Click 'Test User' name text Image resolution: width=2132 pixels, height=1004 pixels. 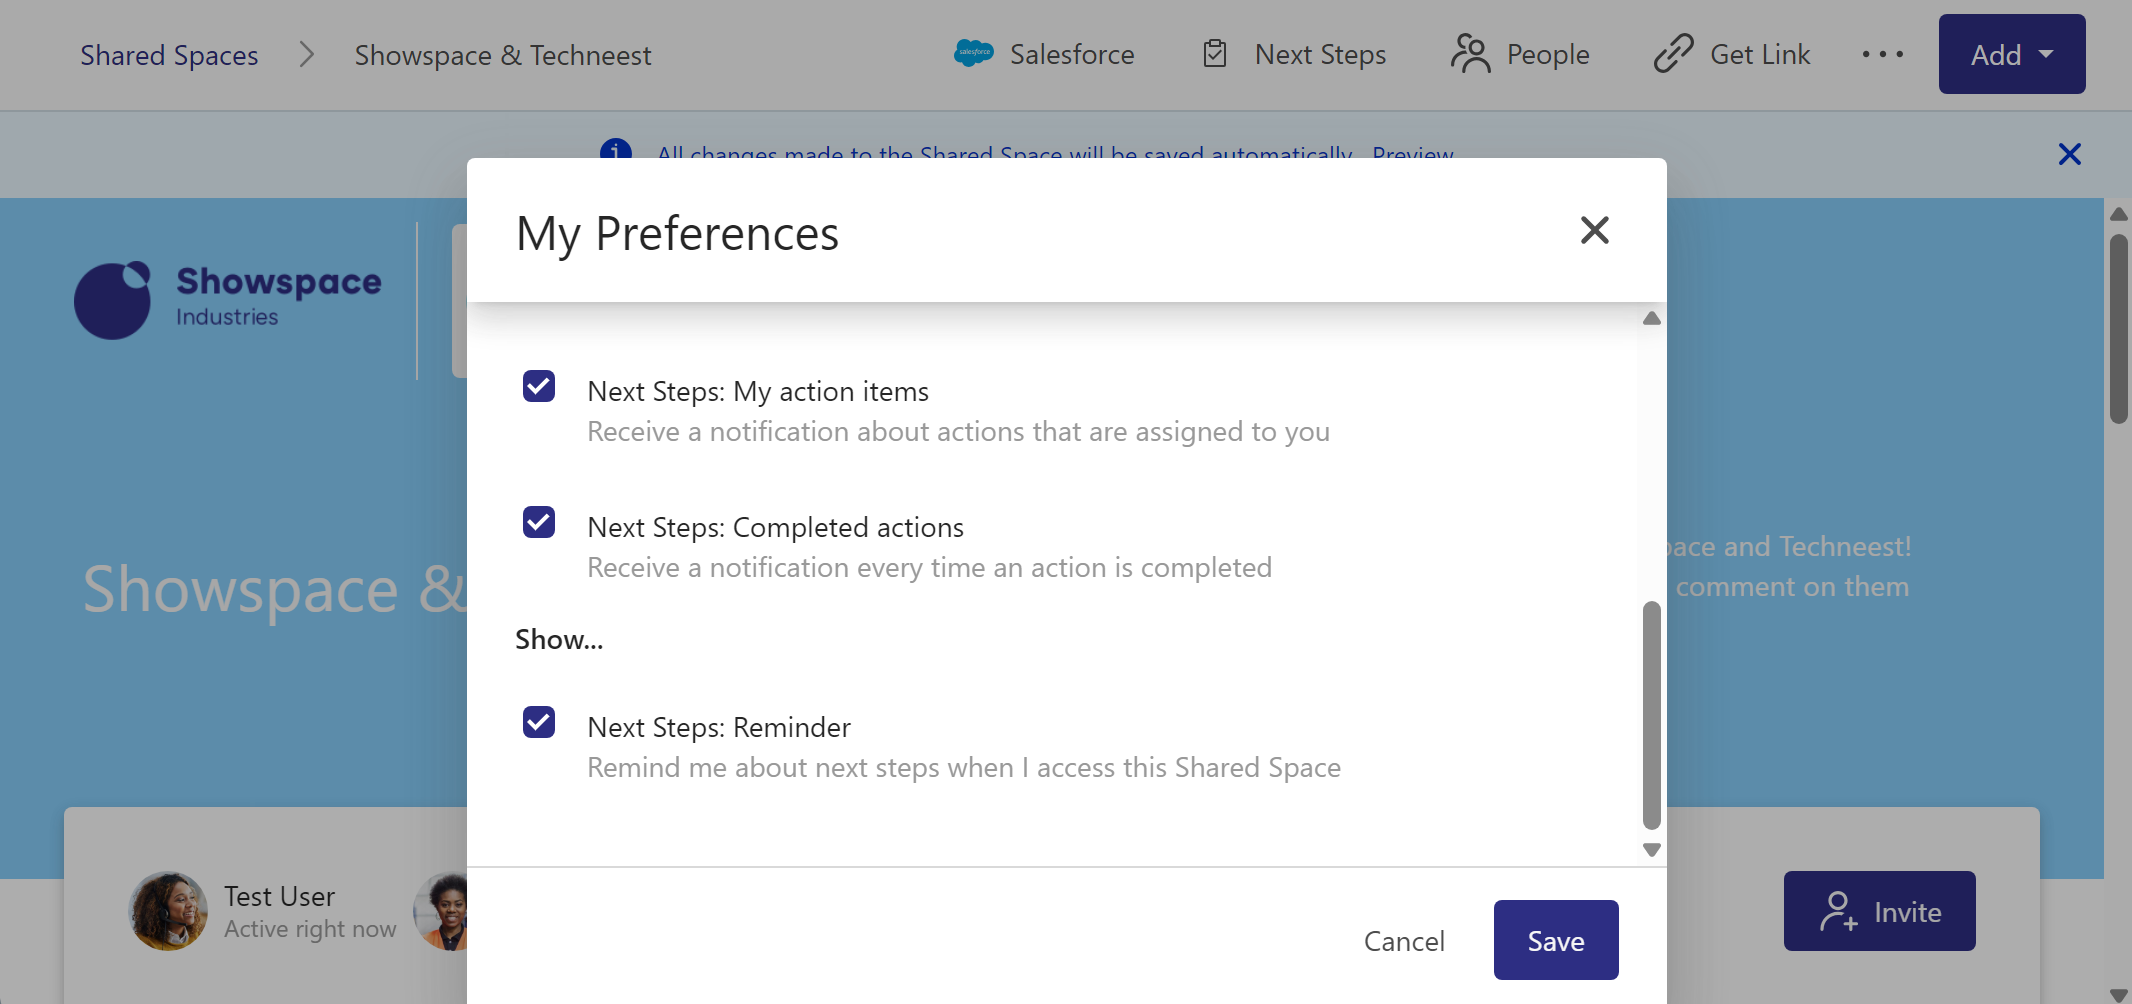click(279, 896)
